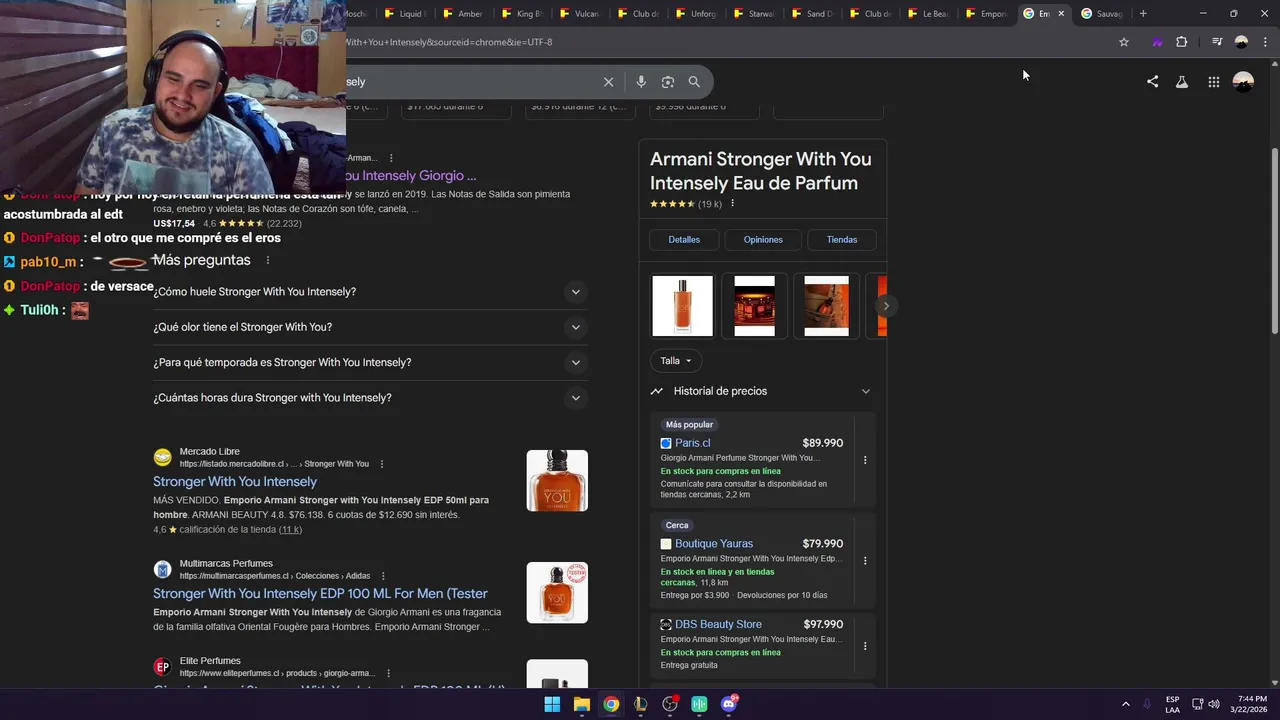This screenshot has height=720, width=1280.
Task: Open the Chrome extensions puzzle icon
Action: click(x=1182, y=42)
